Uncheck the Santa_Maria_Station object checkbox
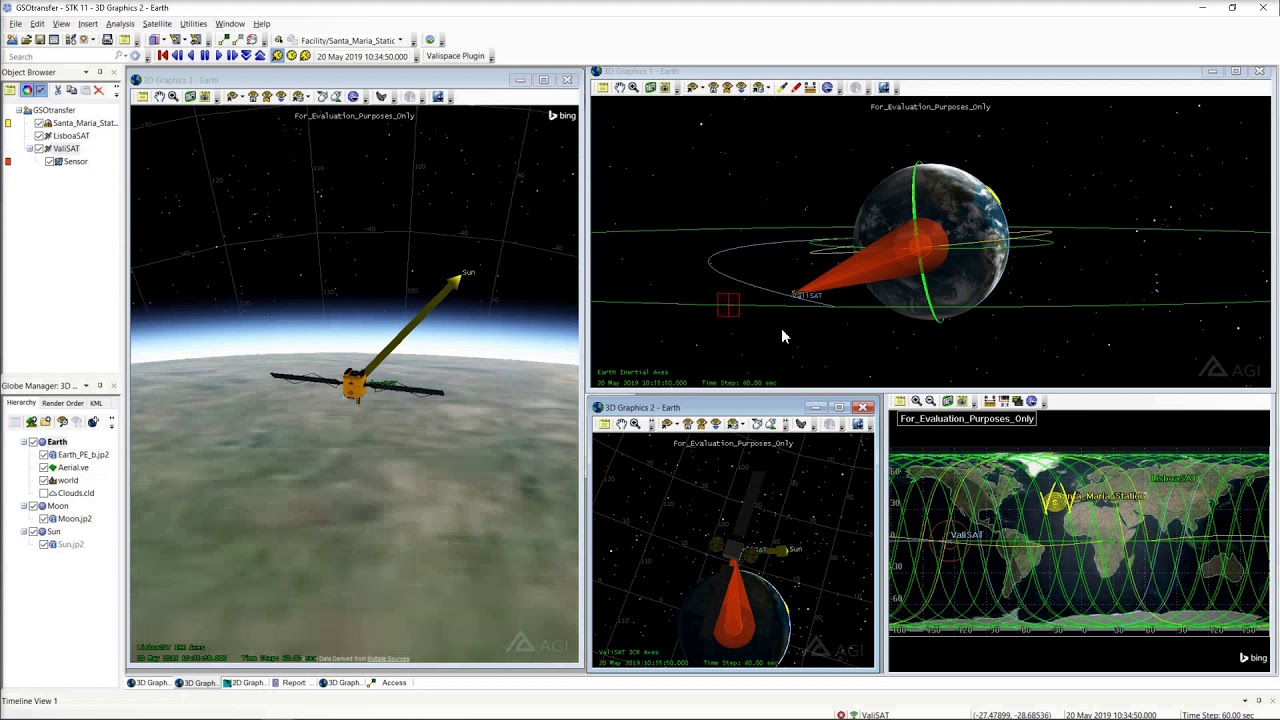 [x=40, y=123]
